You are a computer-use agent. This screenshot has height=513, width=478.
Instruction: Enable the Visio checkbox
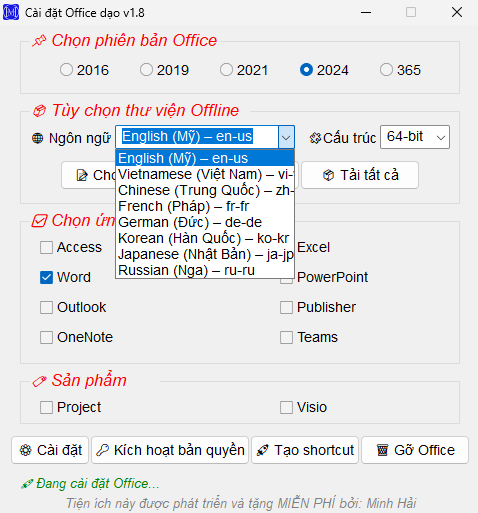click(x=286, y=407)
